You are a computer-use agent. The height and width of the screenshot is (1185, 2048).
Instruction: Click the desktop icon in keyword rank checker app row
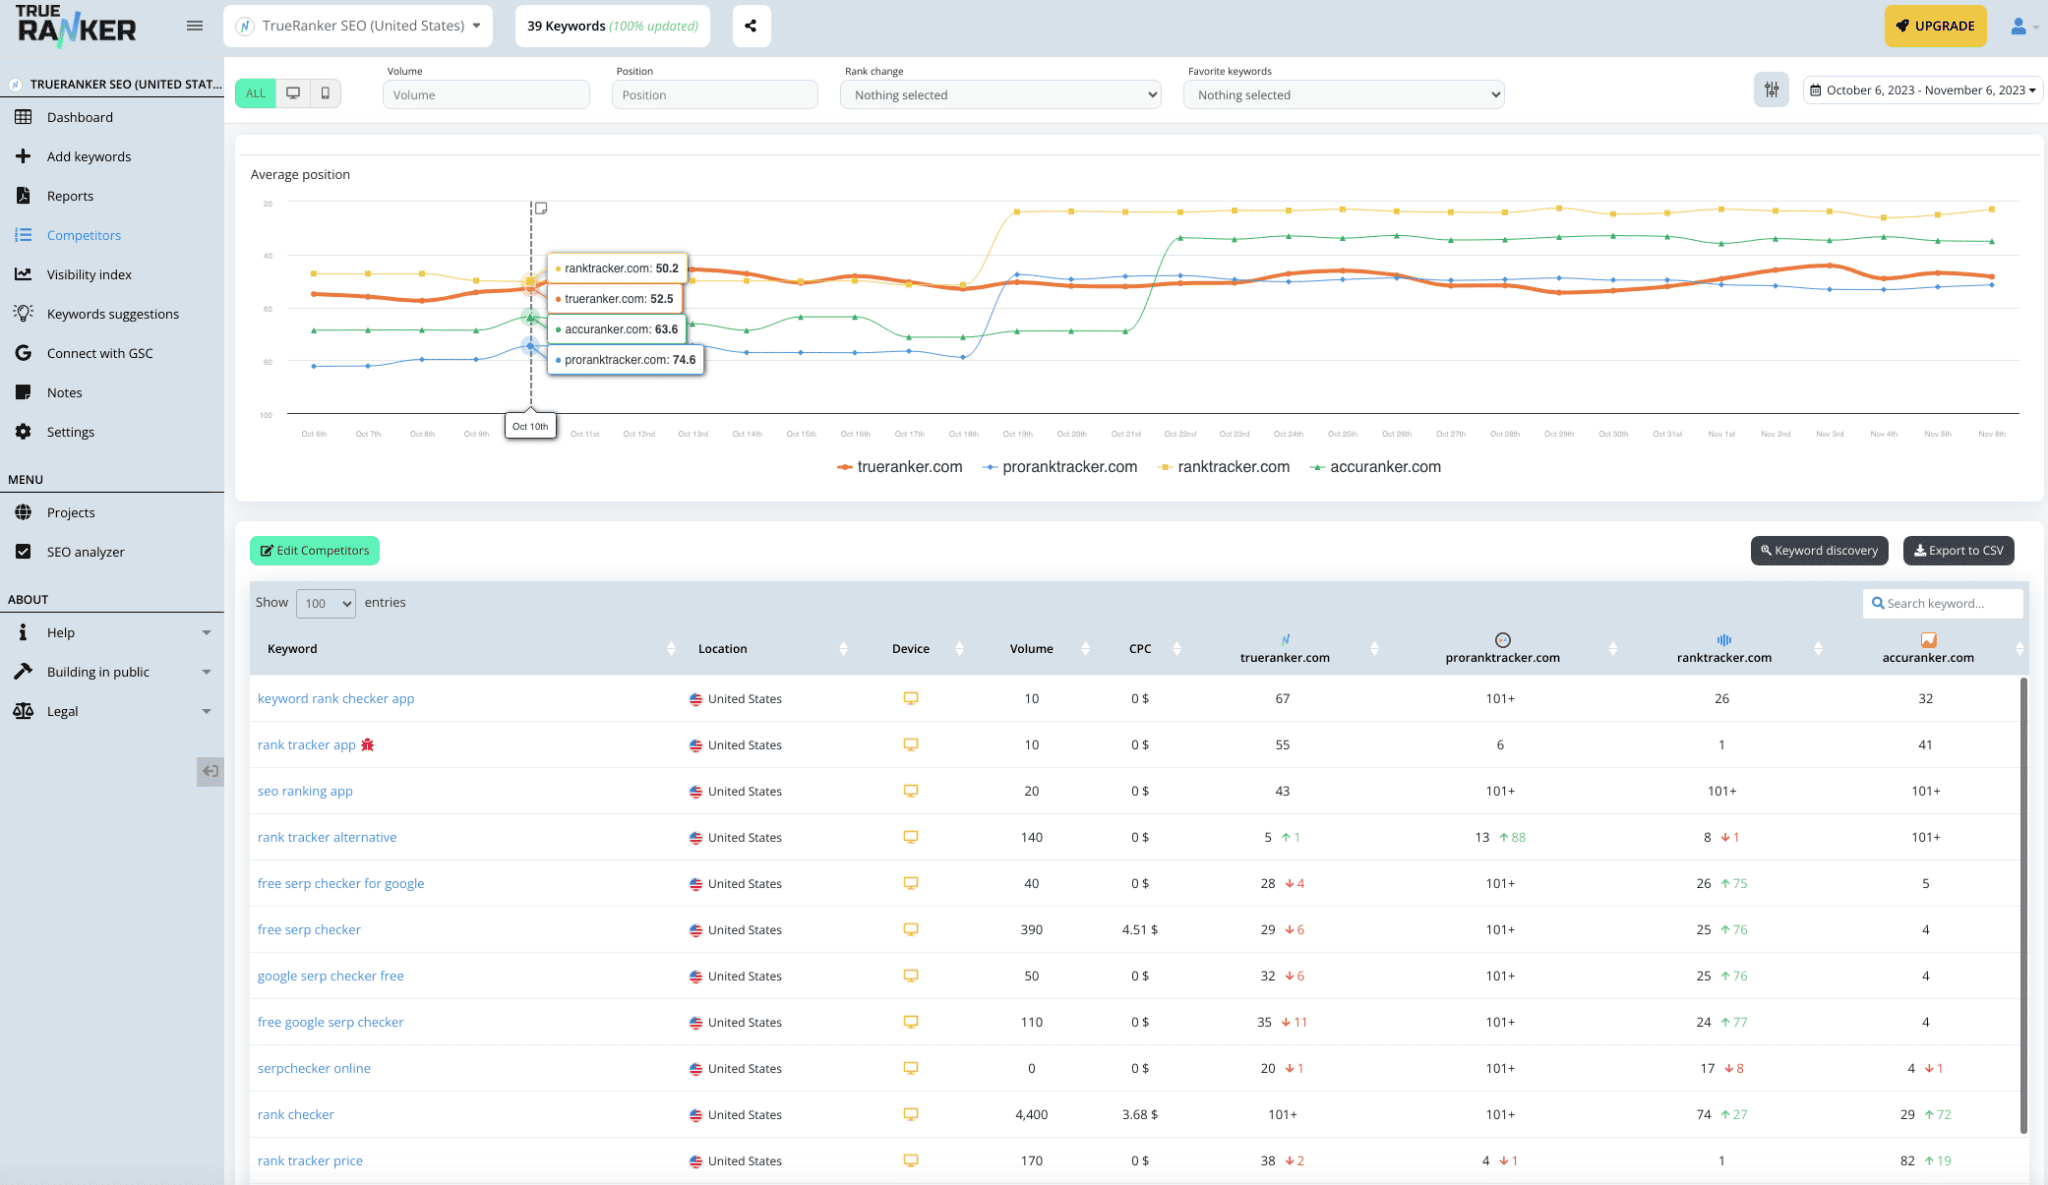click(910, 698)
